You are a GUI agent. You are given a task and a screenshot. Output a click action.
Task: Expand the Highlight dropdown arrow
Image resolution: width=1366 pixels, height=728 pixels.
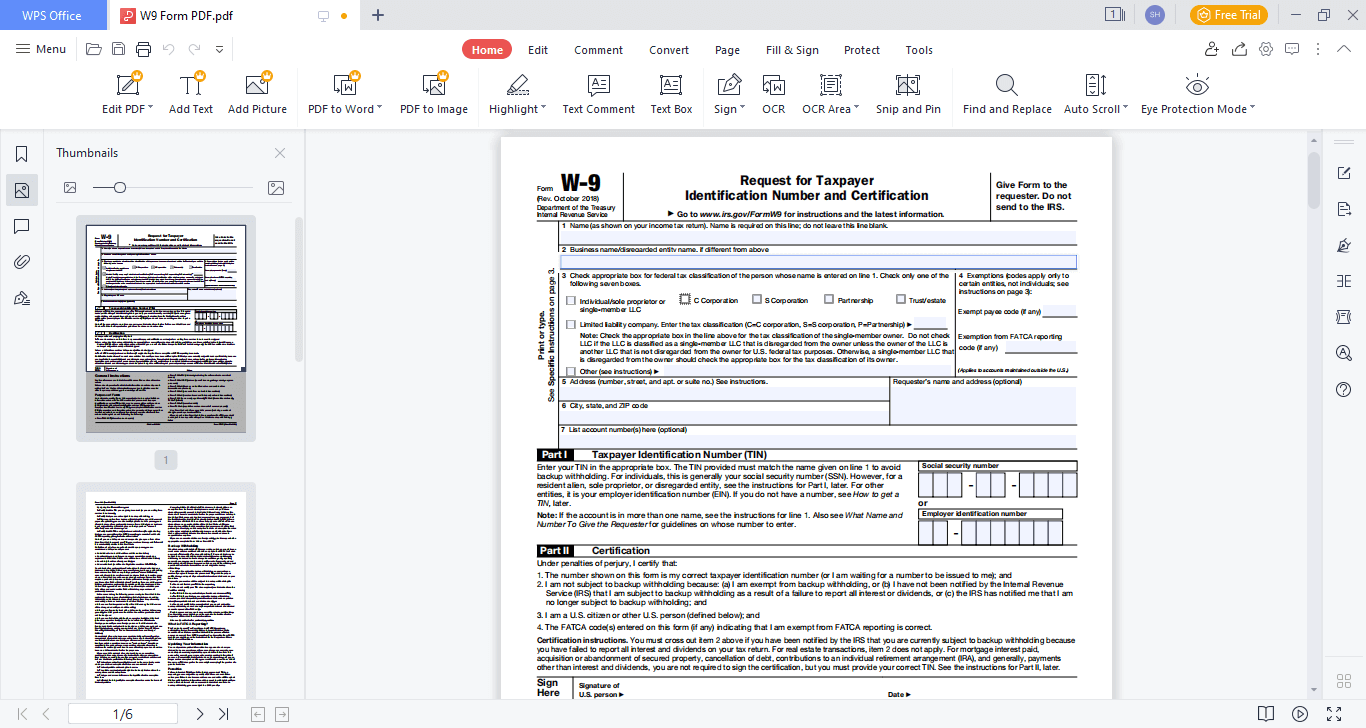[x=543, y=108]
